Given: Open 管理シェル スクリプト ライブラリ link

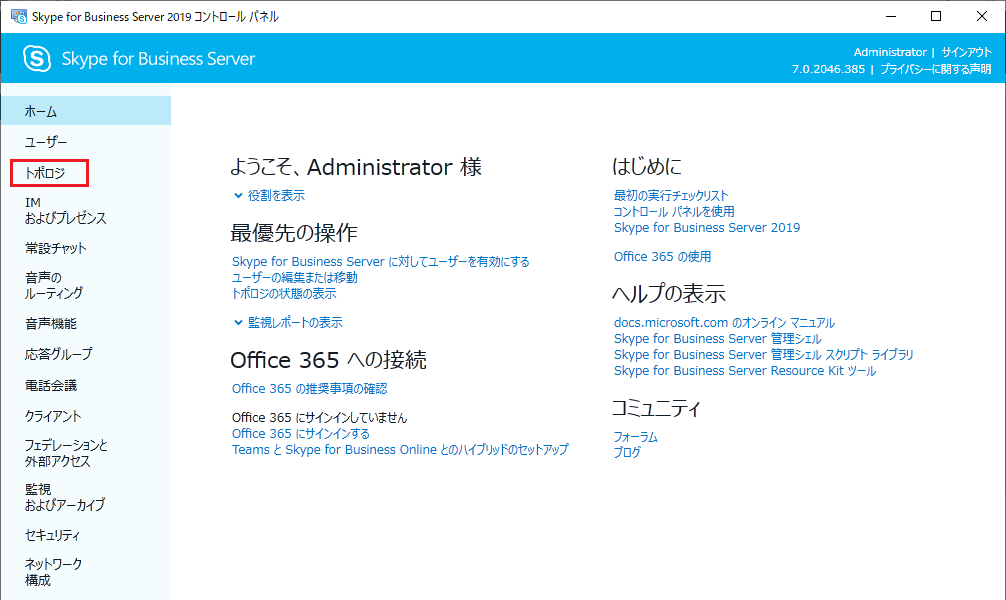Looking at the screenshot, I should (763, 355).
